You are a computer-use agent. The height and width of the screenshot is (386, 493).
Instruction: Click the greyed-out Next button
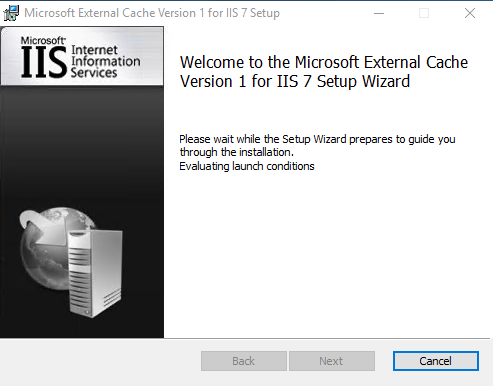(332, 361)
